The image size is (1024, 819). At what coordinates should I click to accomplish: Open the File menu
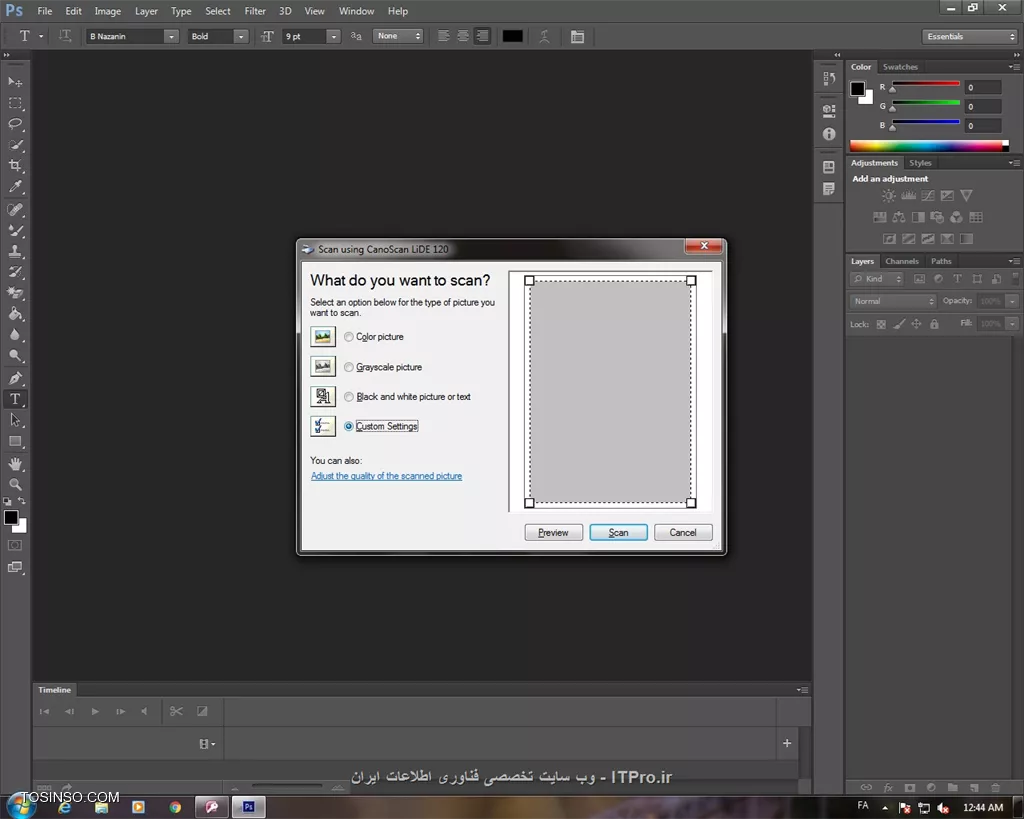coord(44,11)
